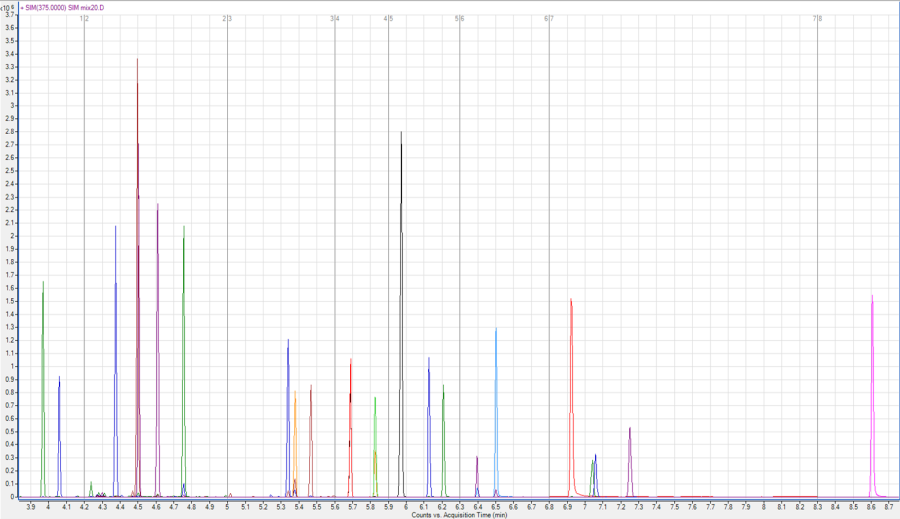Select the blue peak near 4.06 min
The height and width of the screenshot is (519, 900).
(59, 436)
